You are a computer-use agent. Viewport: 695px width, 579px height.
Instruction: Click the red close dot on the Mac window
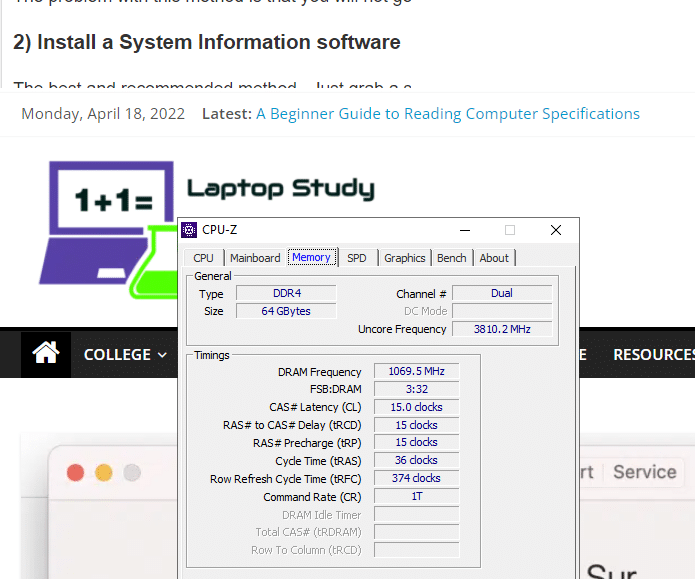(x=75, y=473)
